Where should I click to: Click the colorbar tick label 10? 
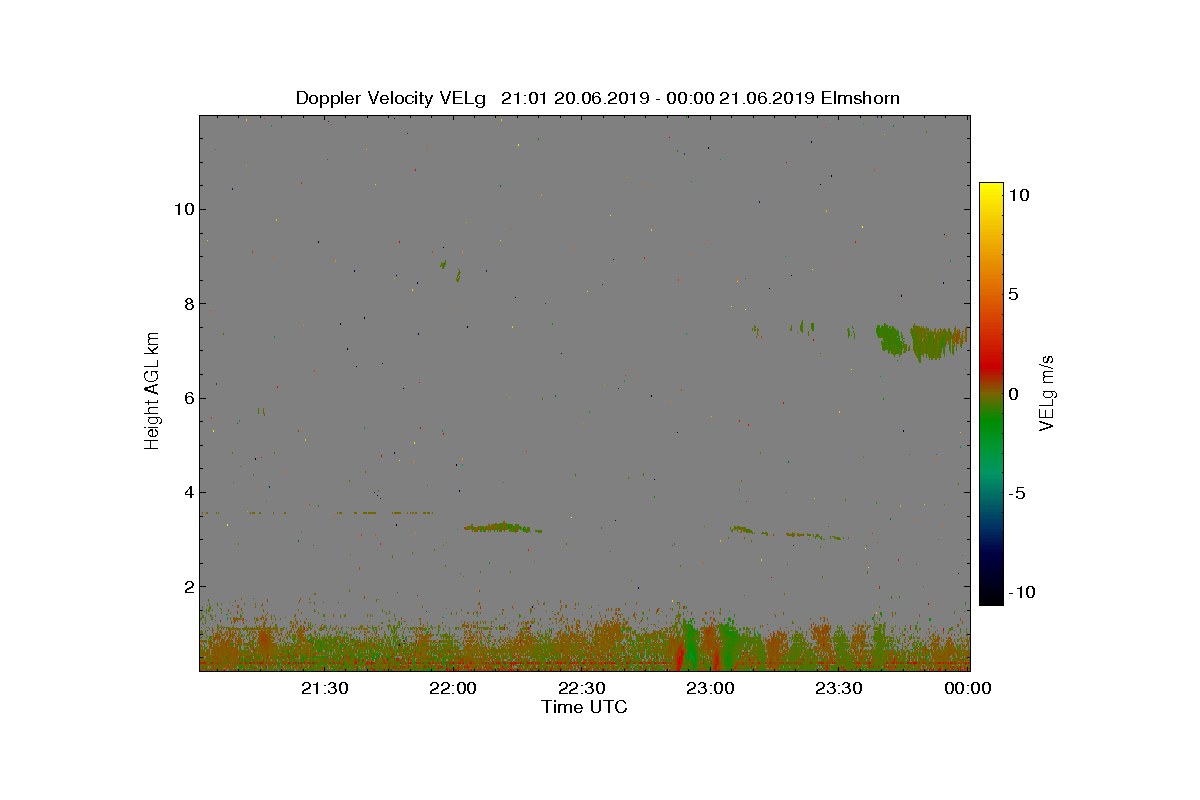point(1019,196)
